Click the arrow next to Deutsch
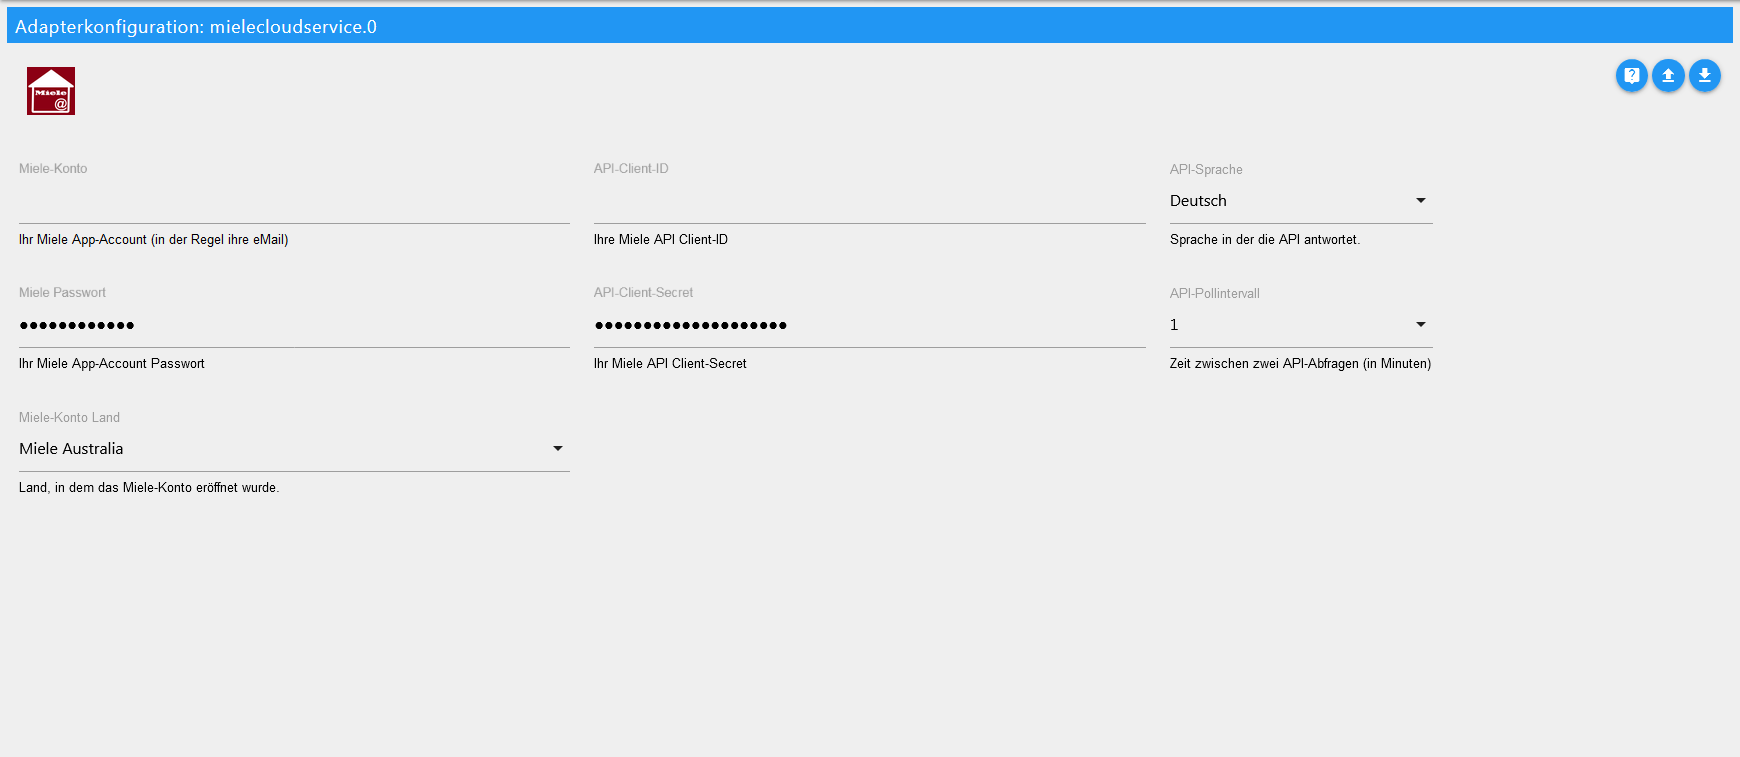Screen dimensions: 1740x757 point(1420,201)
